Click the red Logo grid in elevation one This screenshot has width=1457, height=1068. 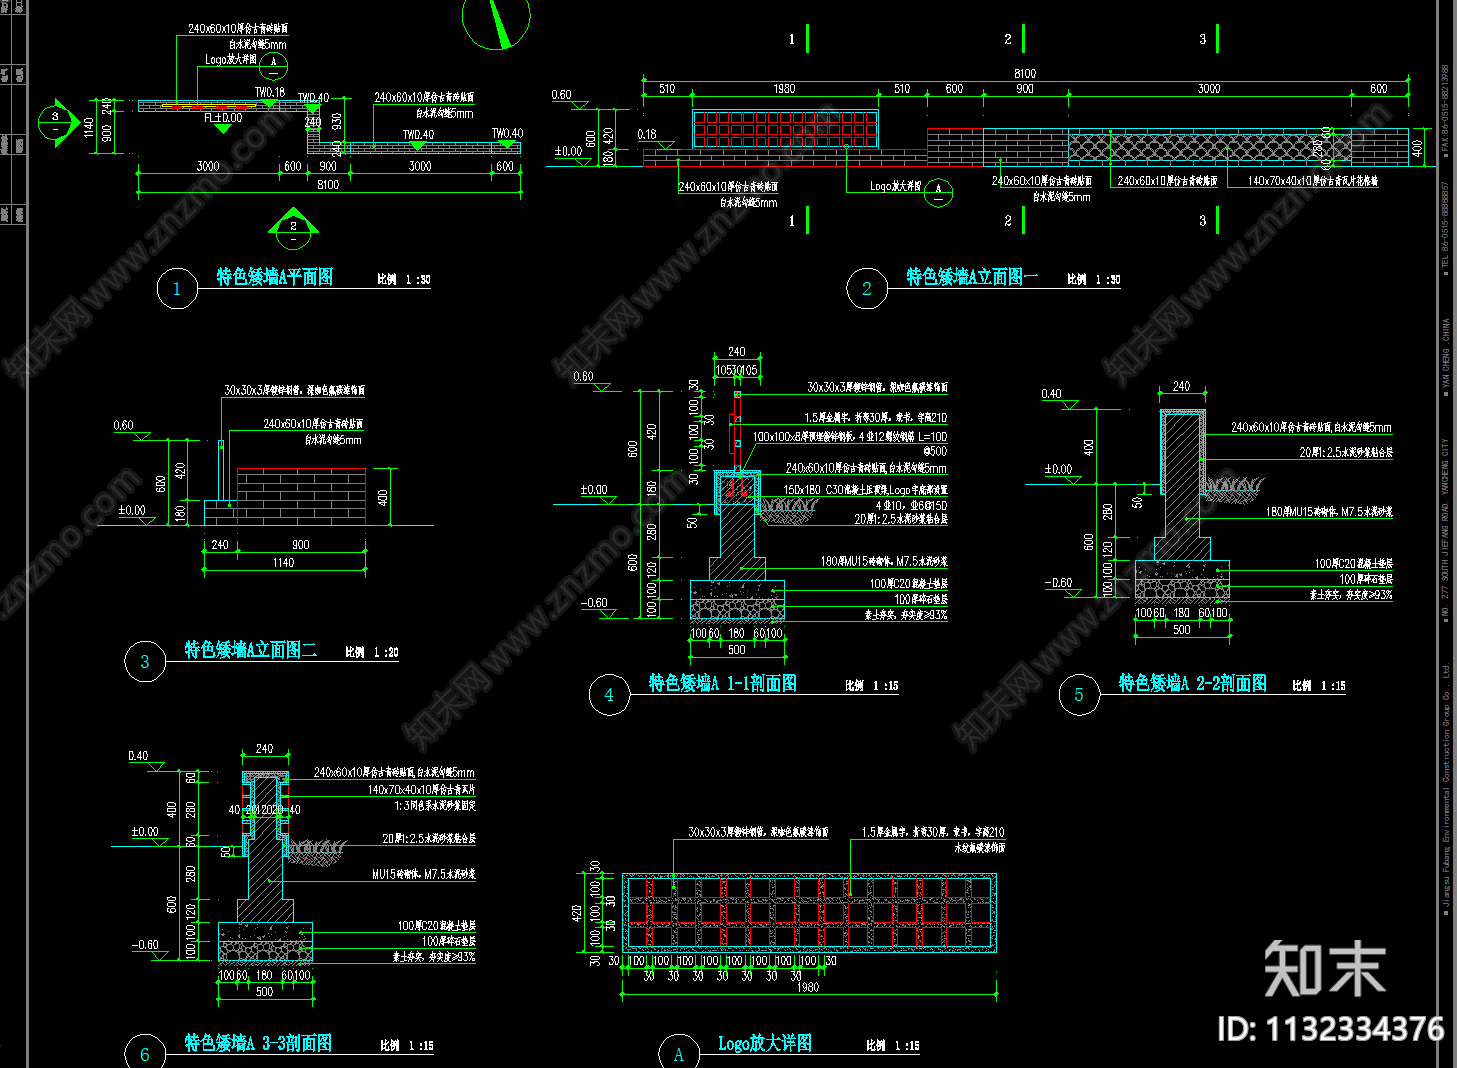point(786,130)
